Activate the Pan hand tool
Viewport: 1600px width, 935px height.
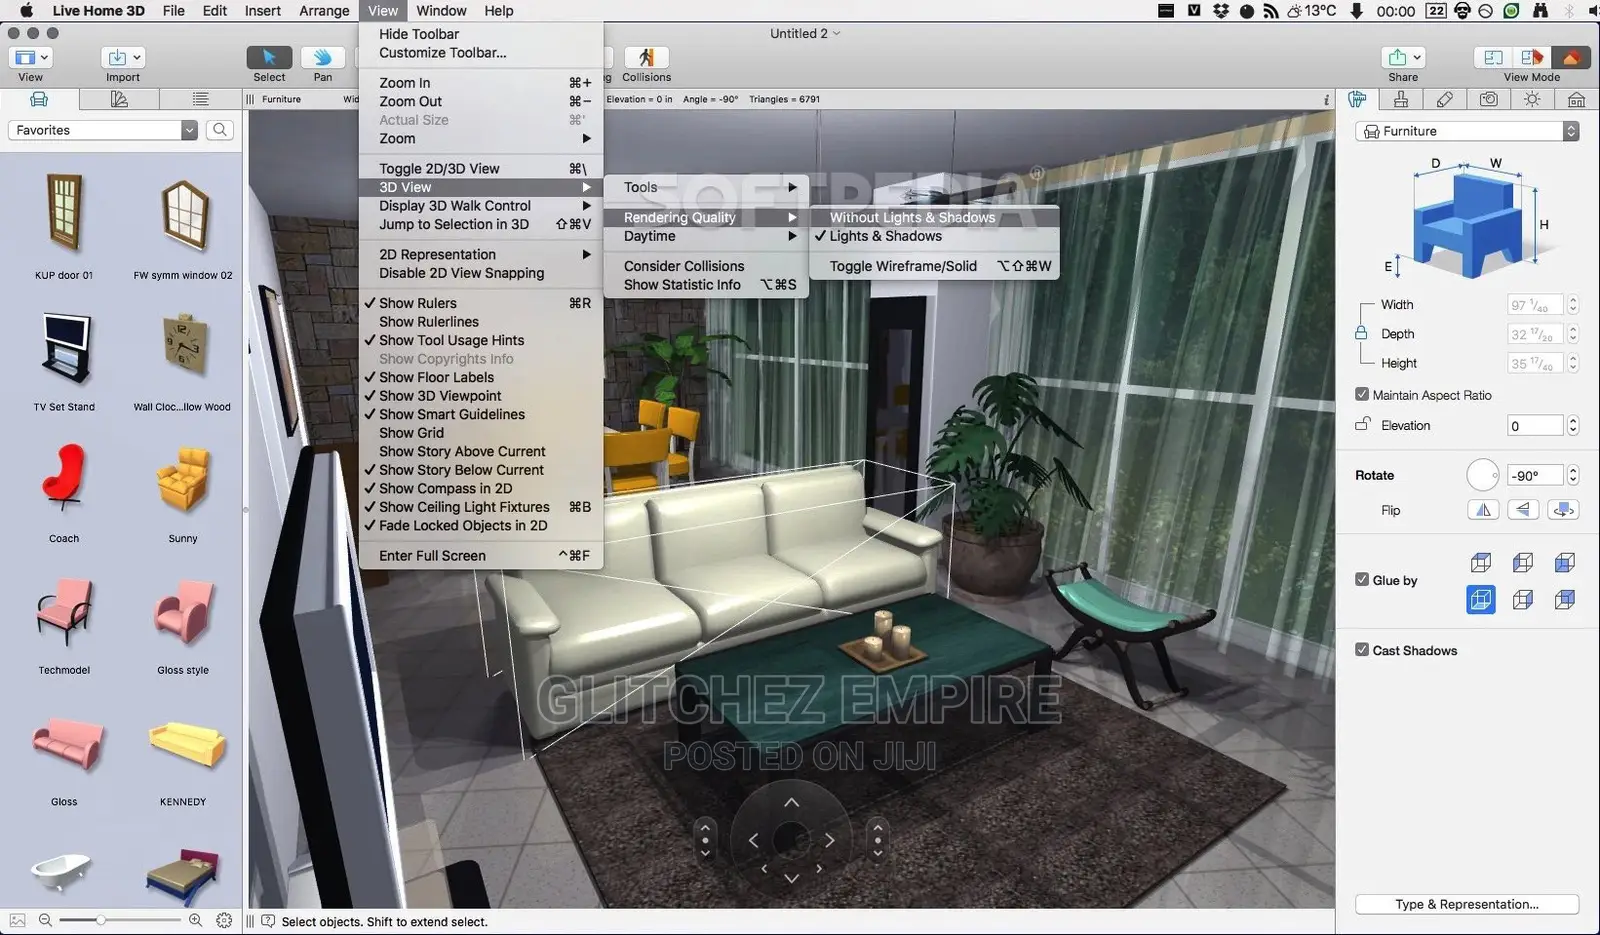(322, 58)
